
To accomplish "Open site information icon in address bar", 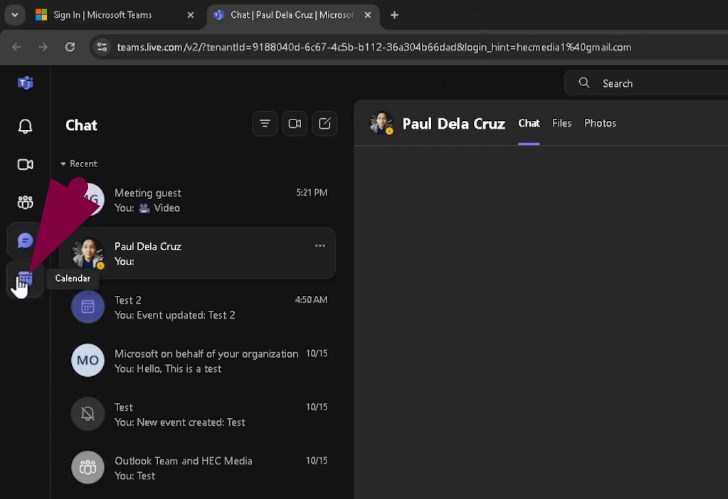I will click(x=102, y=47).
